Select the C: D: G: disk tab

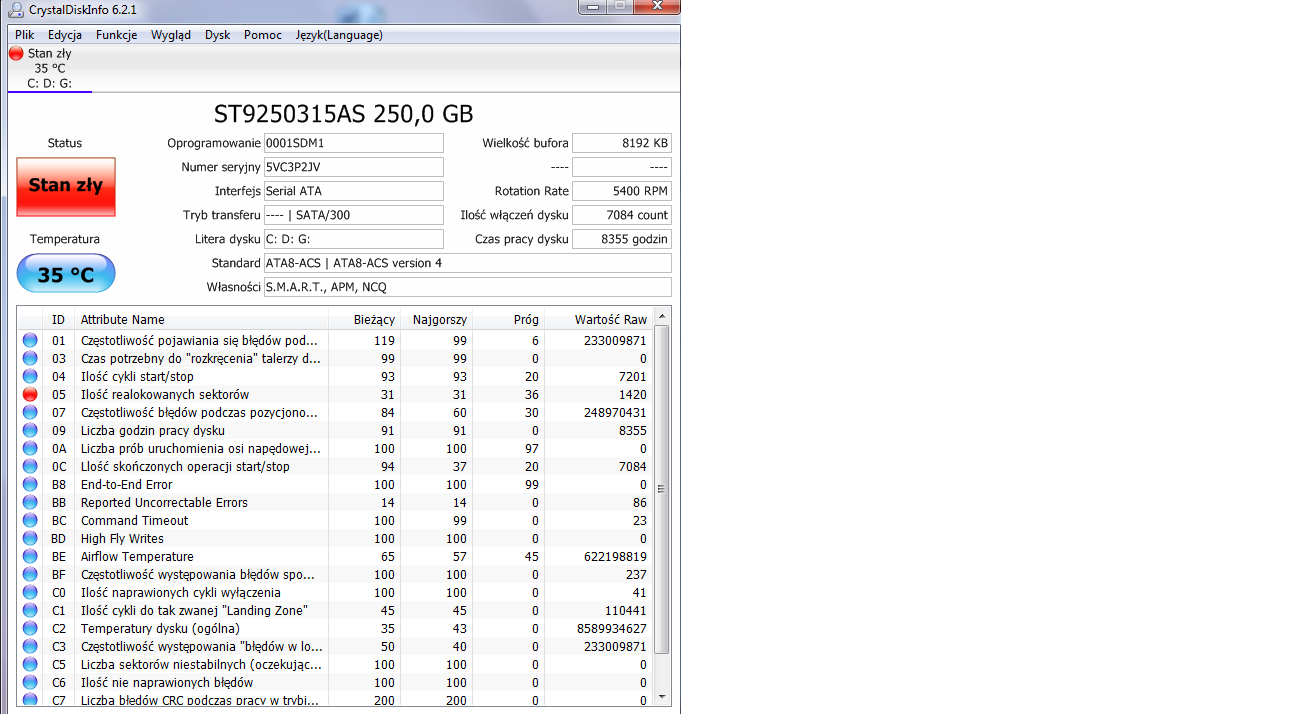[x=49, y=68]
